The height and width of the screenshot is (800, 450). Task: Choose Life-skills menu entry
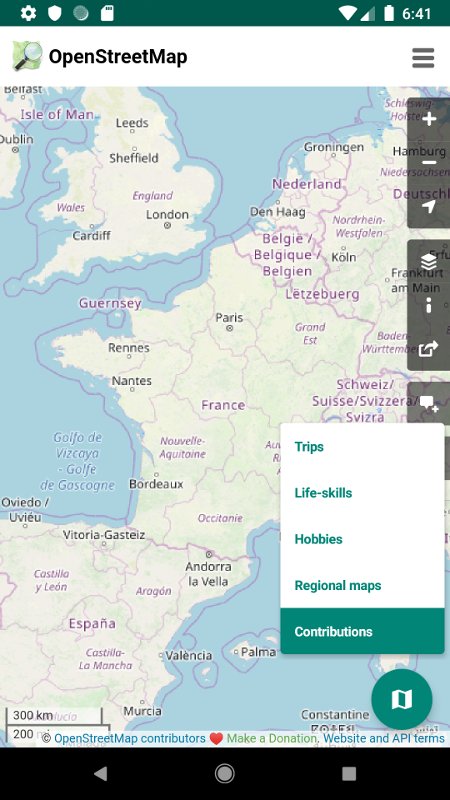362,493
